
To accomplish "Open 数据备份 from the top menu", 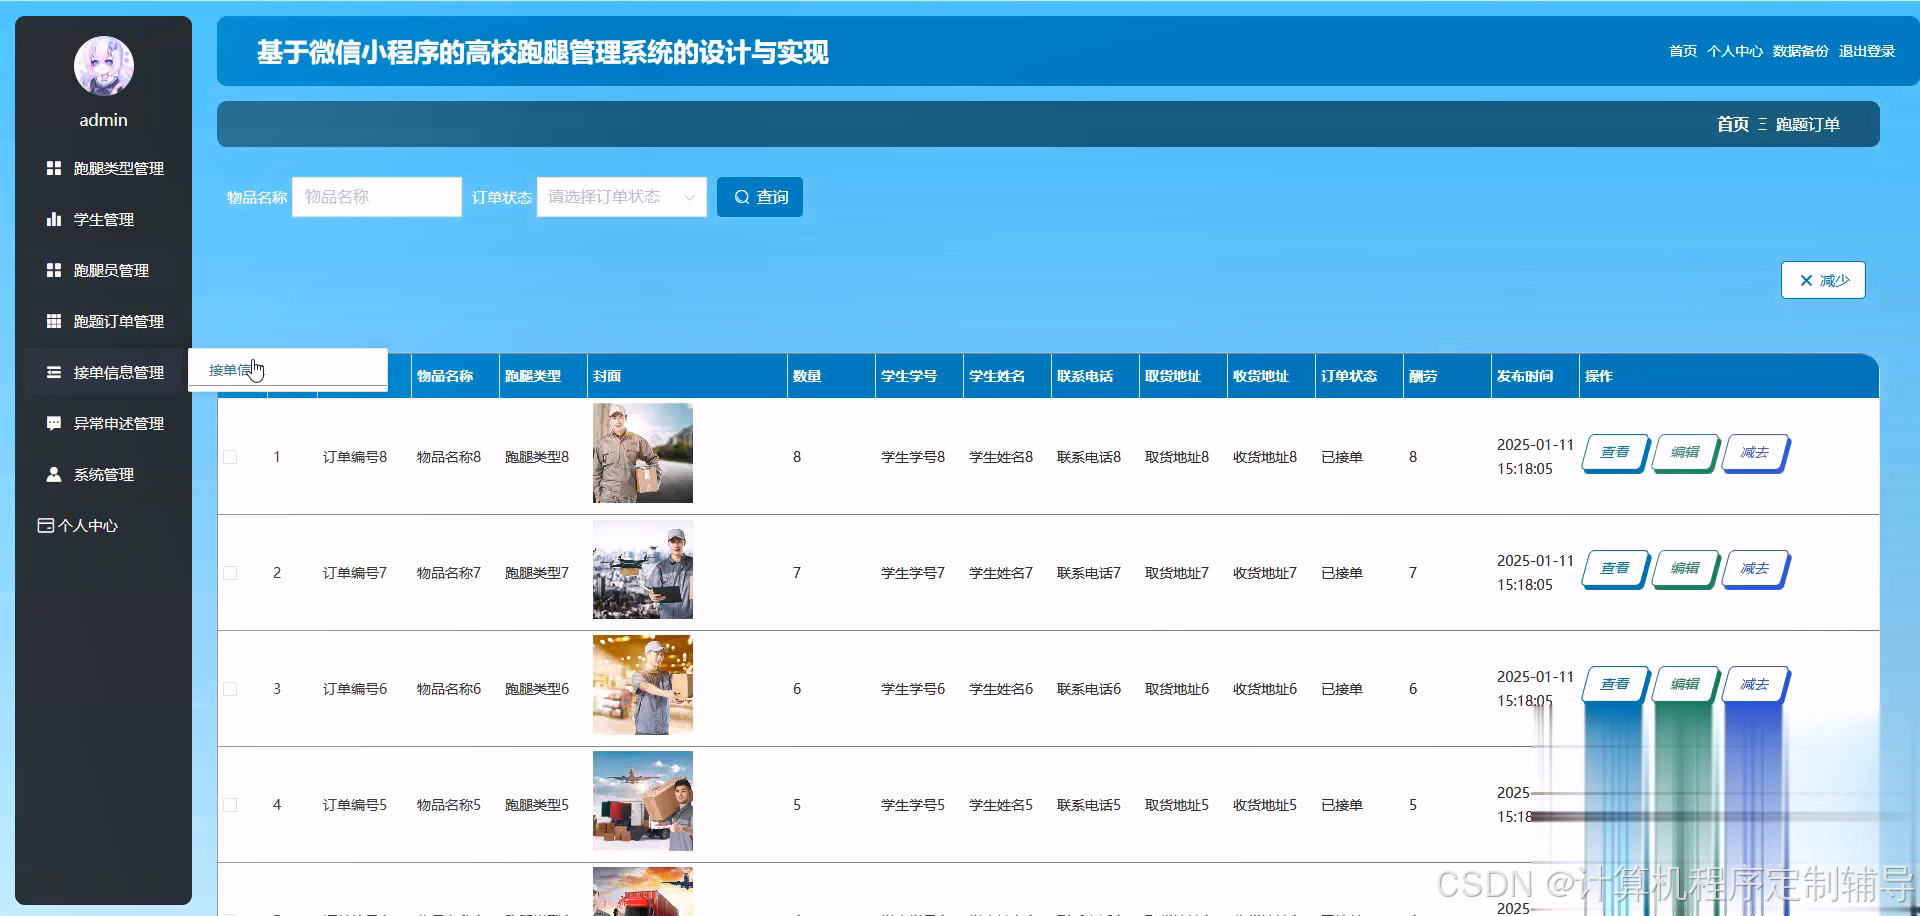I will point(1799,51).
